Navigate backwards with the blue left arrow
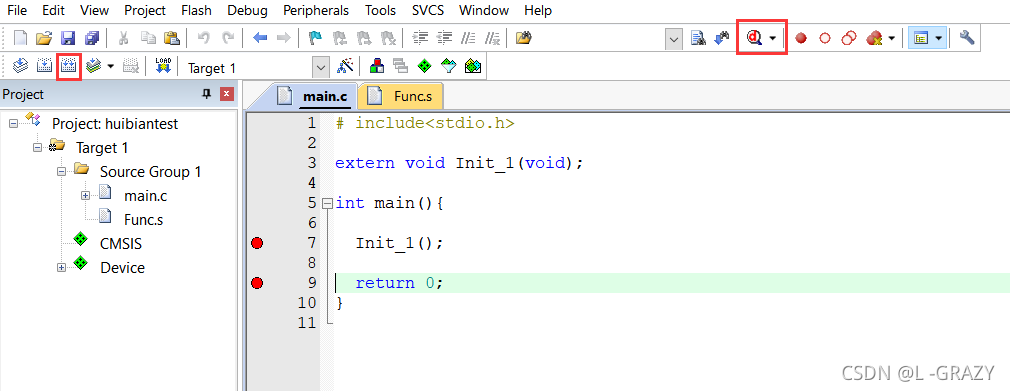The width and height of the screenshot is (1010, 391). [x=260, y=38]
